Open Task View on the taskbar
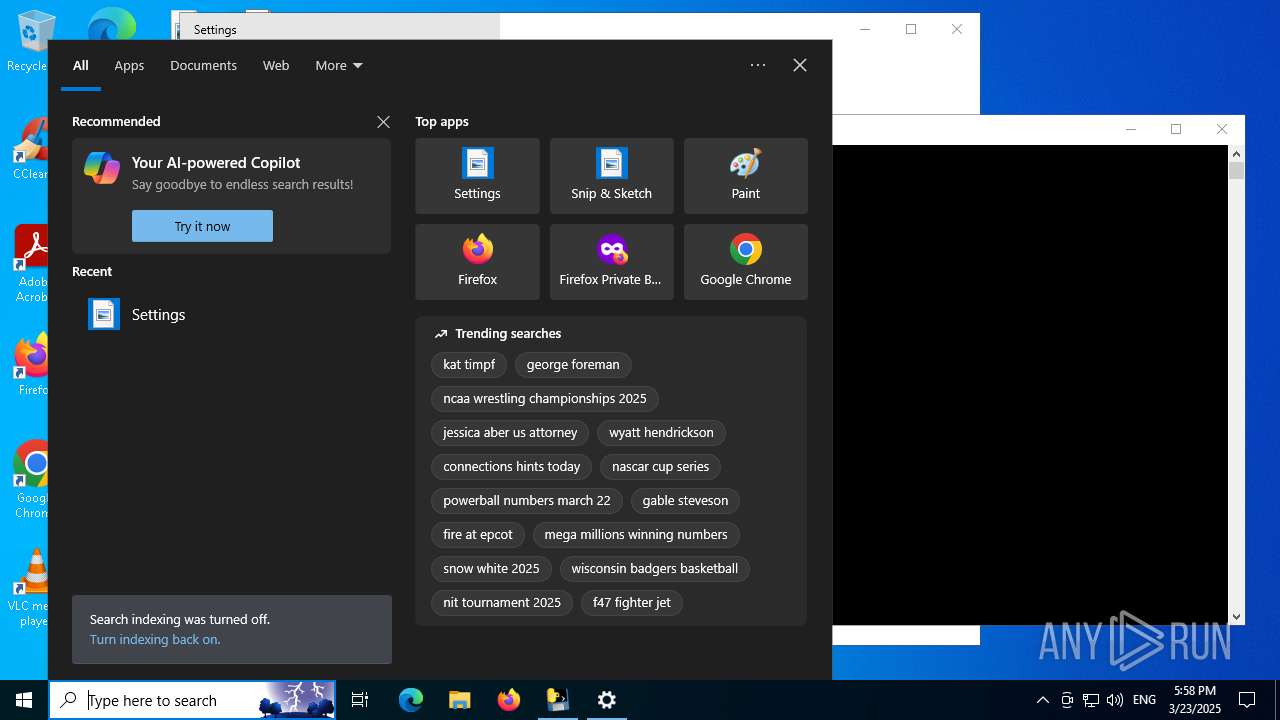The height and width of the screenshot is (720, 1280). (360, 700)
